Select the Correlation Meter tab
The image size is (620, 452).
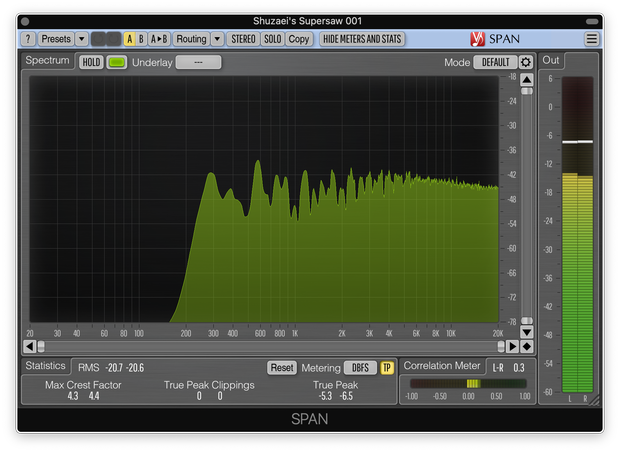tap(442, 366)
